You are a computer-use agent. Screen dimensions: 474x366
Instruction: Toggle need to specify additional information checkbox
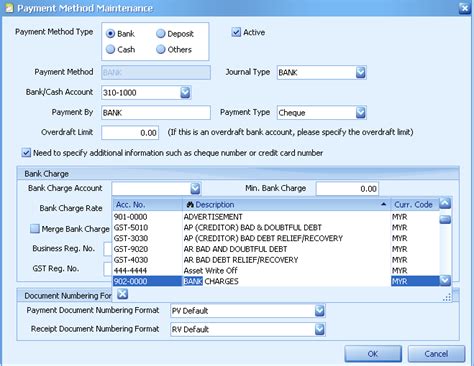tap(26, 153)
